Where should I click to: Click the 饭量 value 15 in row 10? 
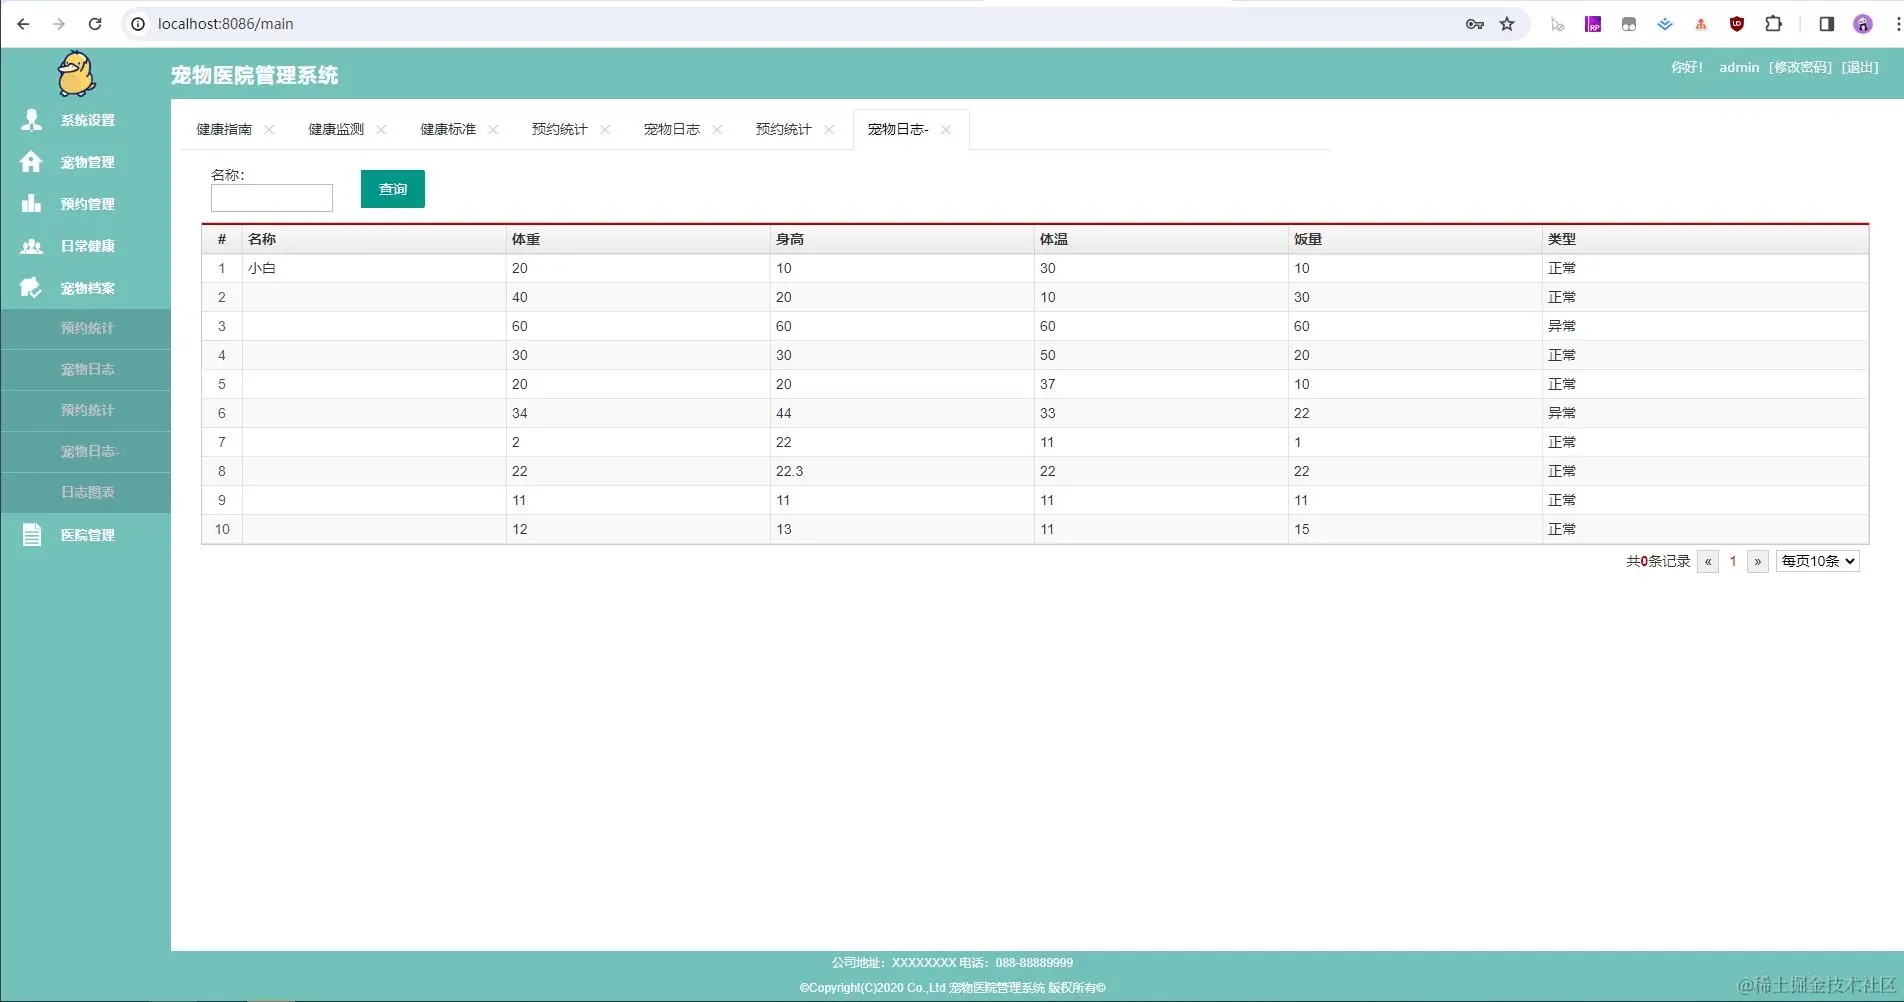[x=1302, y=529]
